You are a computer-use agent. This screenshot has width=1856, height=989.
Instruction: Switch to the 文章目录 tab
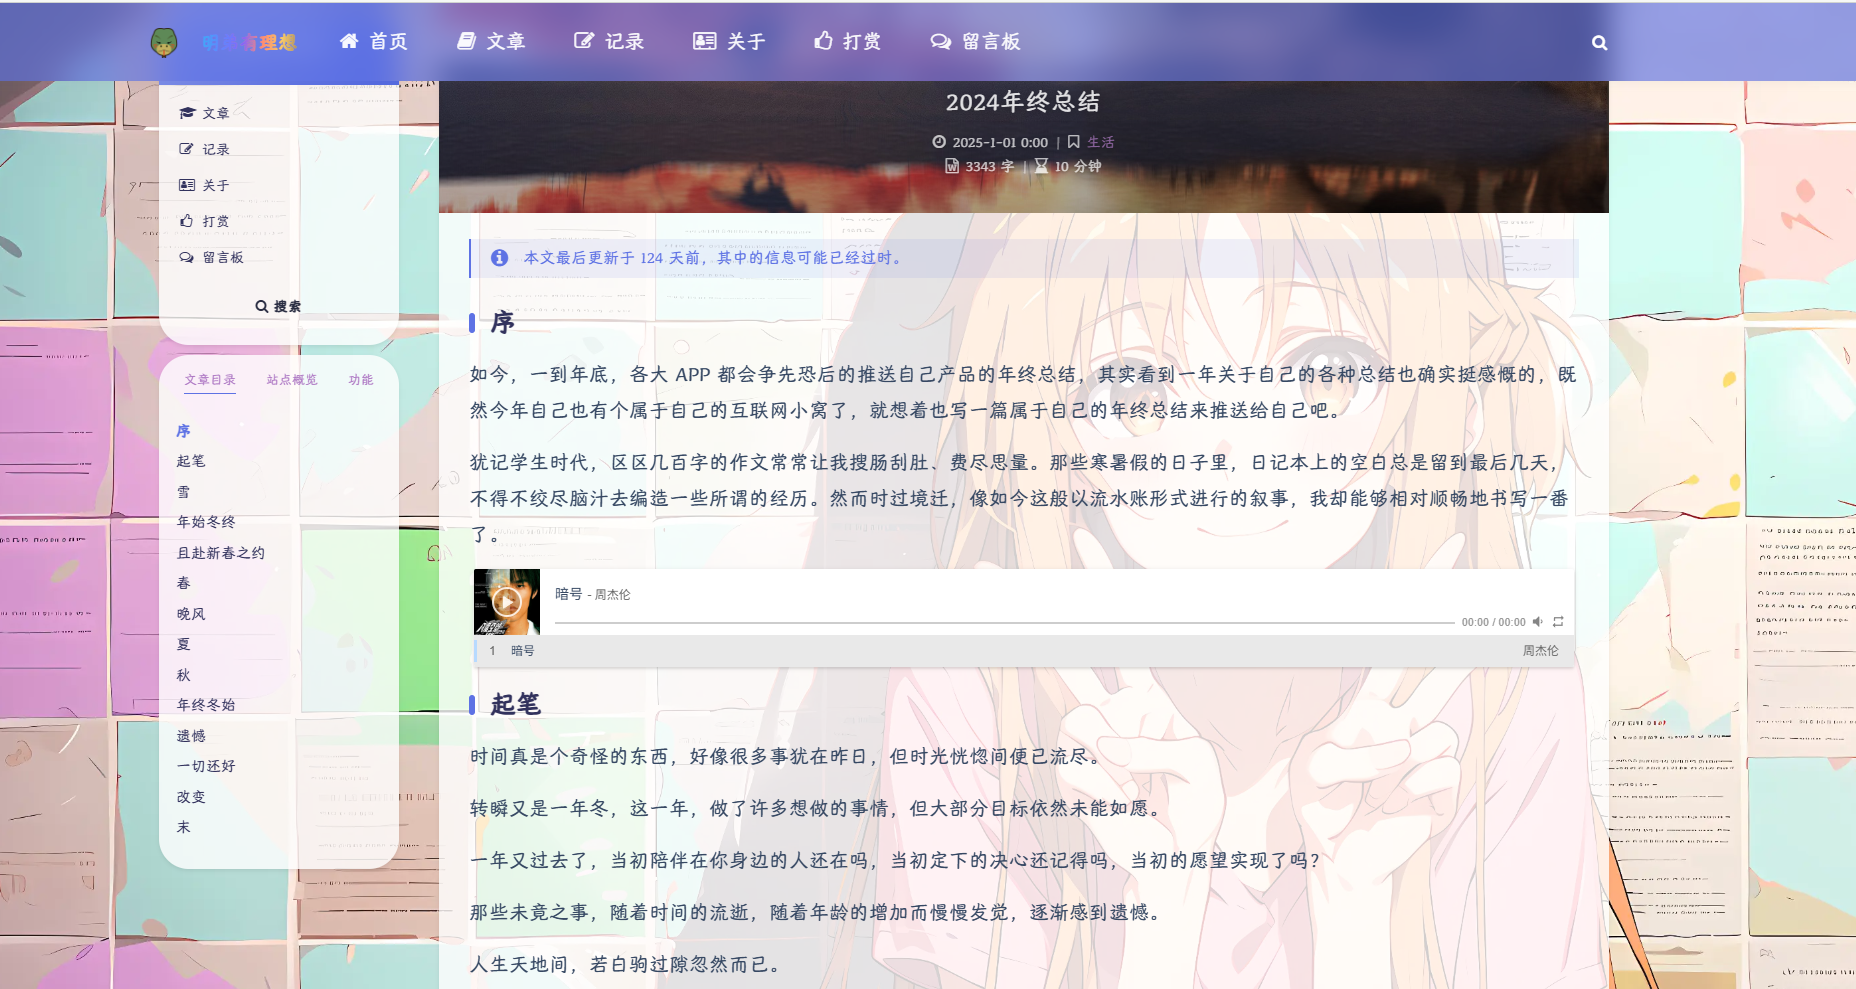pos(210,380)
